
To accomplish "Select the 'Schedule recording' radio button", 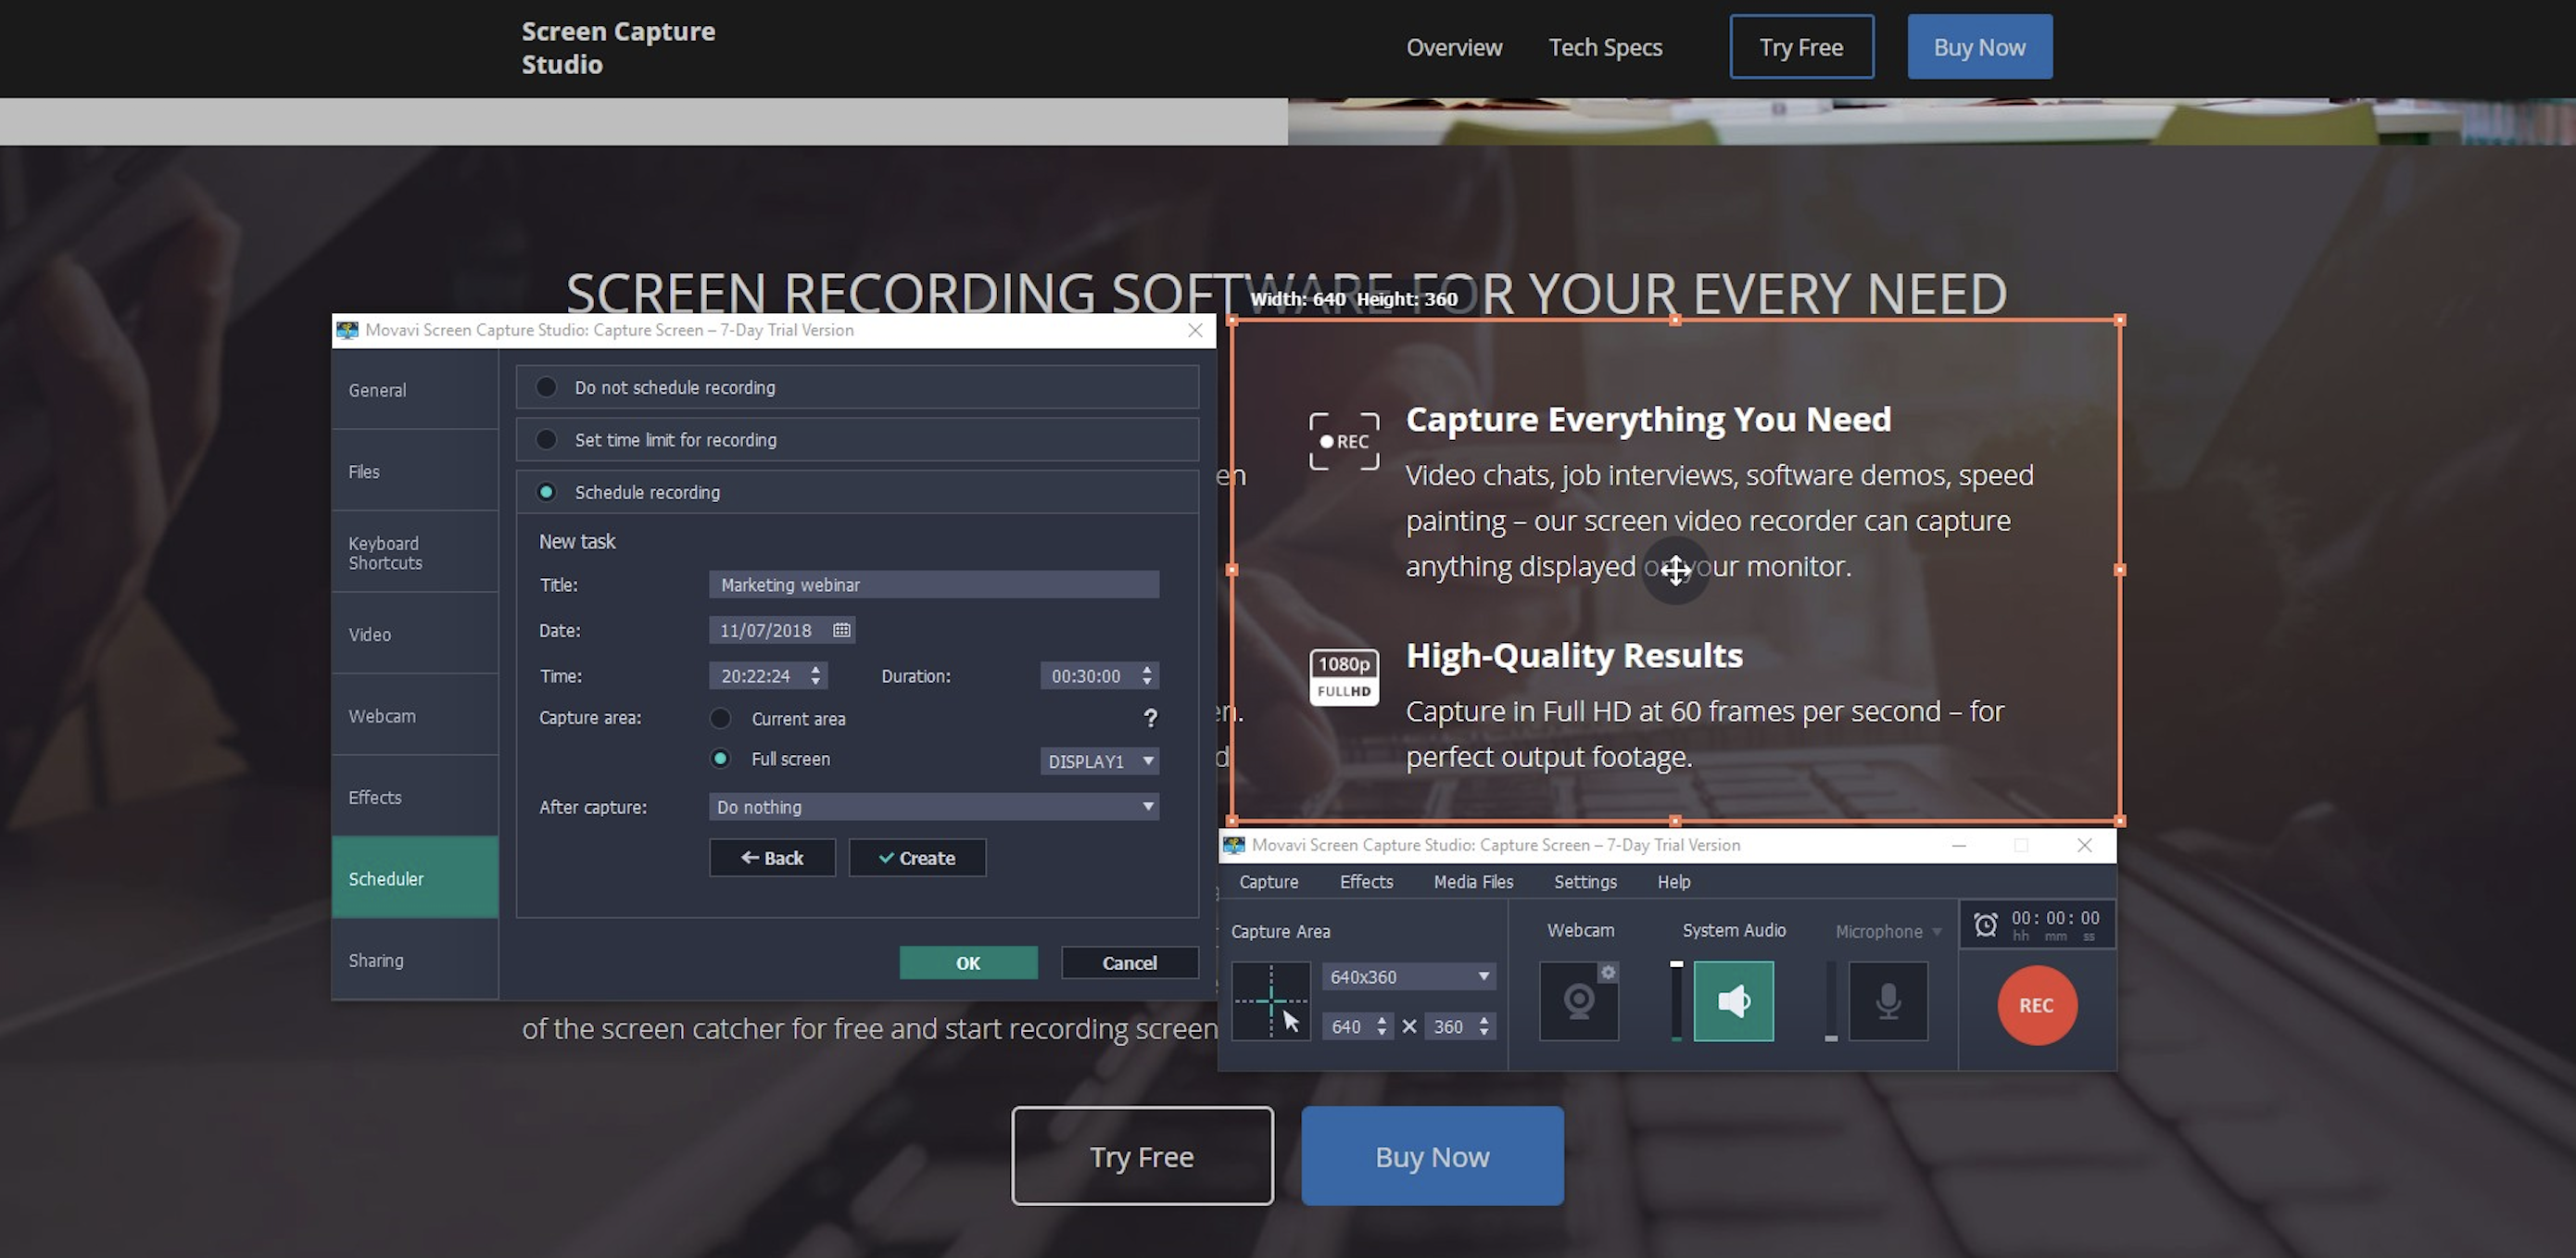I will [x=547, y=491].
